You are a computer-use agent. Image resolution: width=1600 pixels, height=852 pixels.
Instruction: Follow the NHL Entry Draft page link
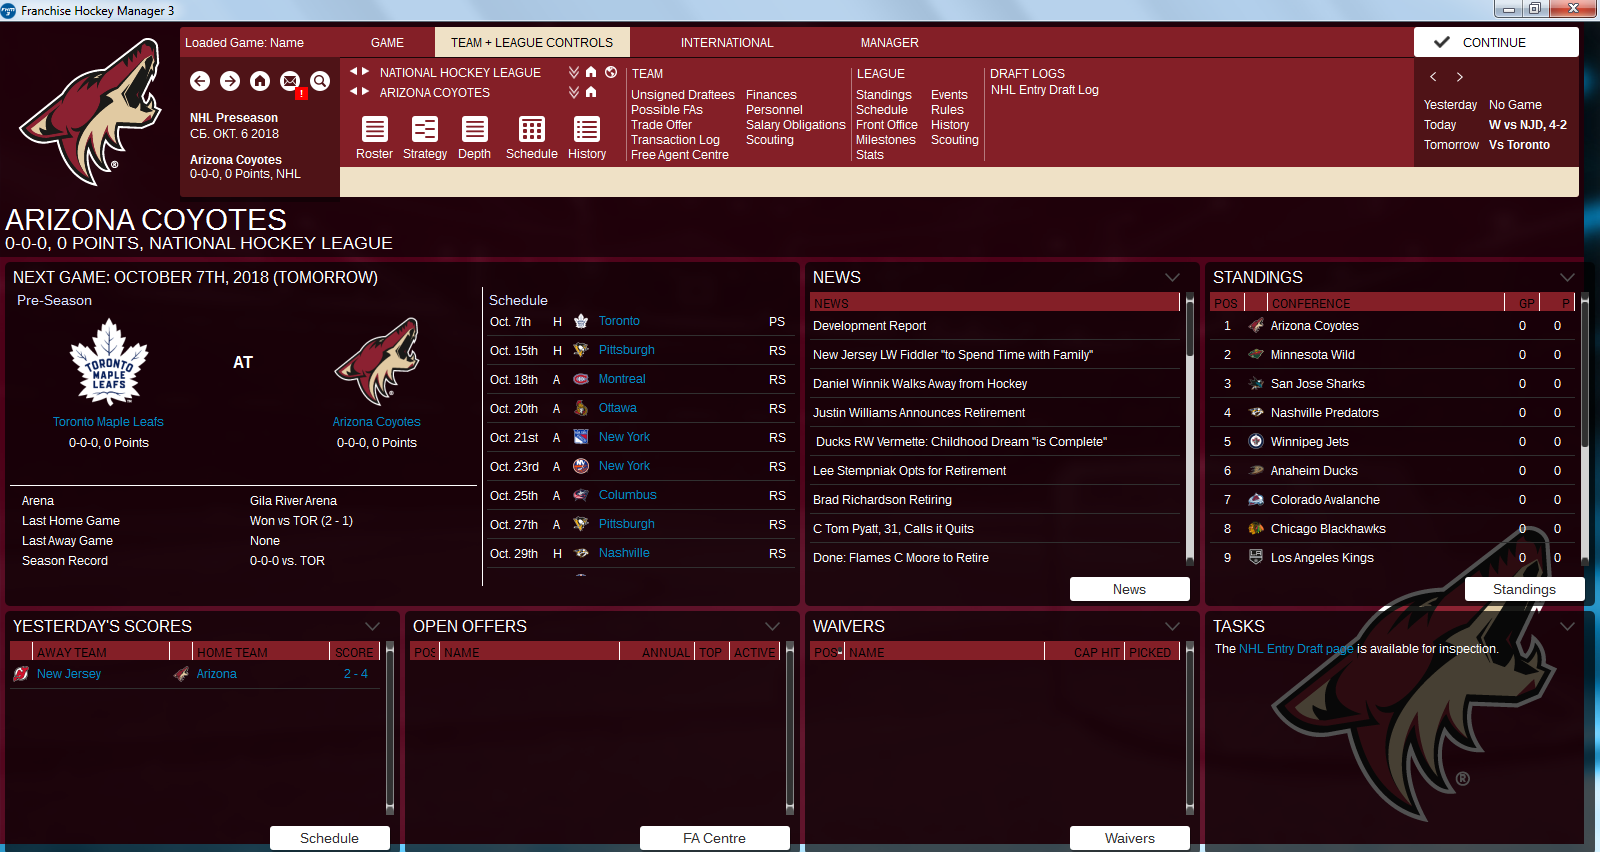coord(1296,649)
